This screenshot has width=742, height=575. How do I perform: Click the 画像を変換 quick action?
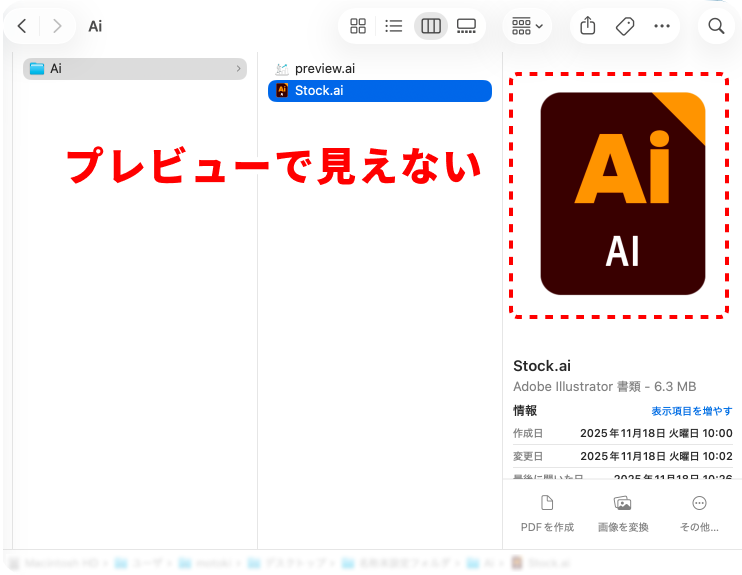click(623, 514)
